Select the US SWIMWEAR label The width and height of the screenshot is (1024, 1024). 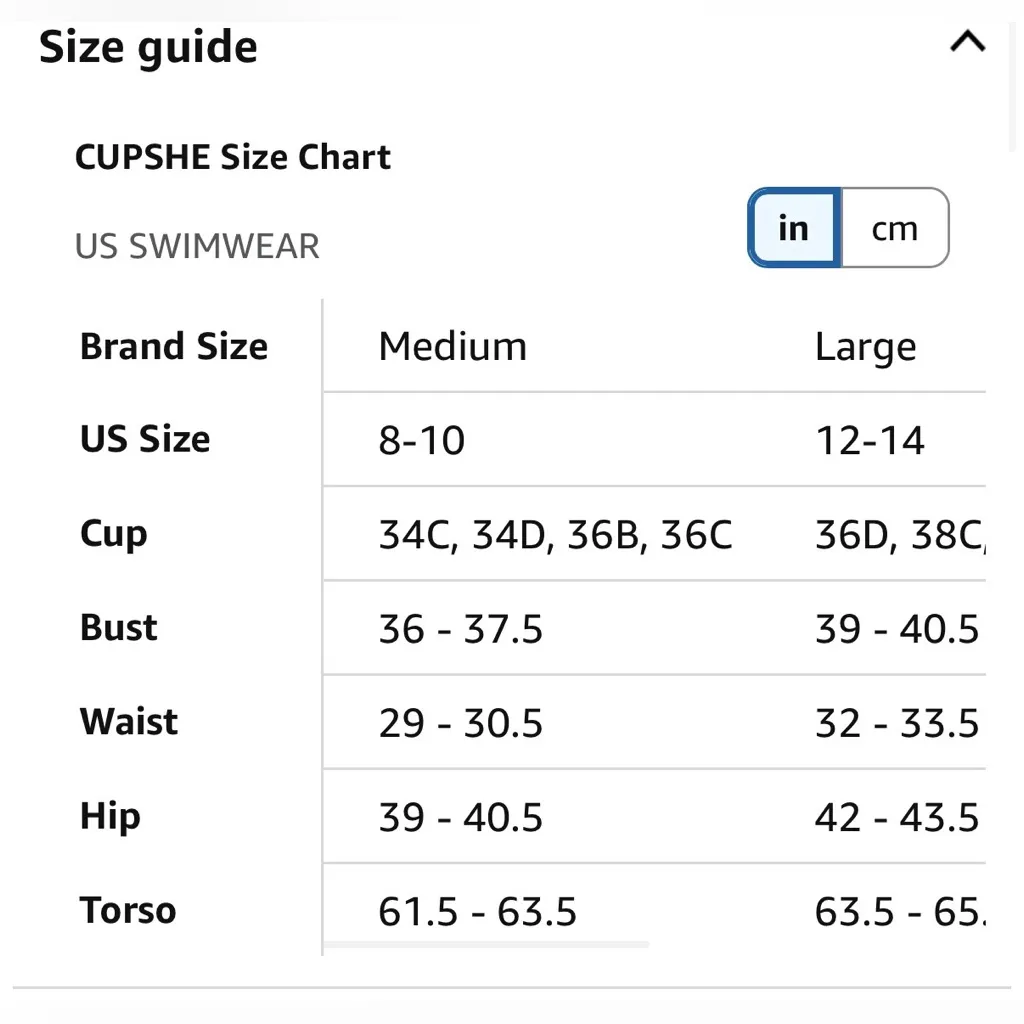[197, 246]
